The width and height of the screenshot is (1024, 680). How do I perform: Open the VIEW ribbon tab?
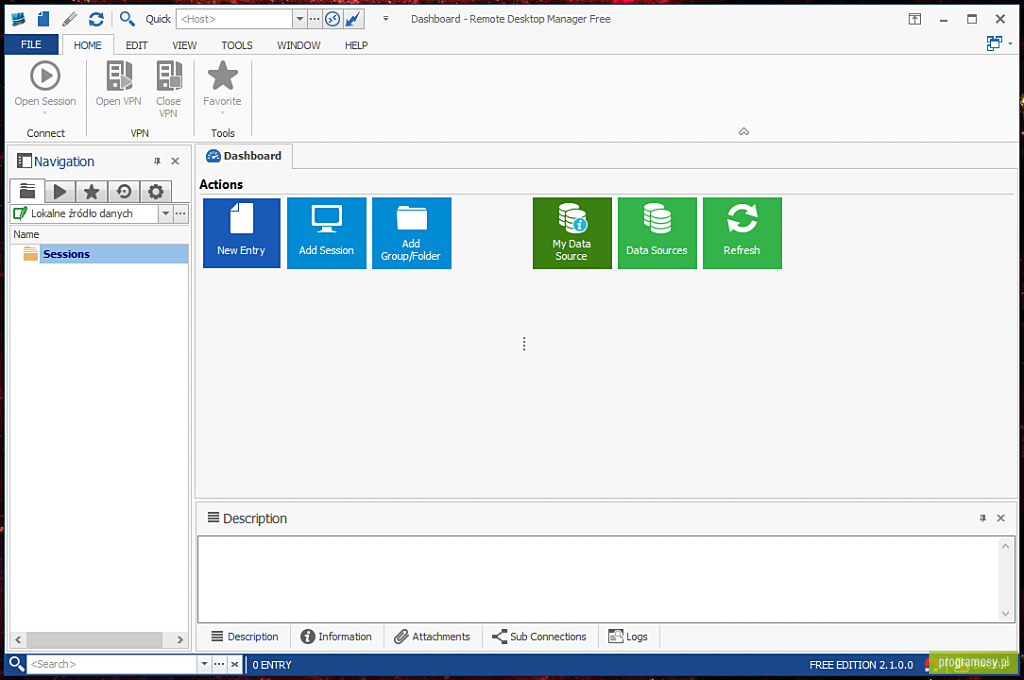click(x=184, y=45)
